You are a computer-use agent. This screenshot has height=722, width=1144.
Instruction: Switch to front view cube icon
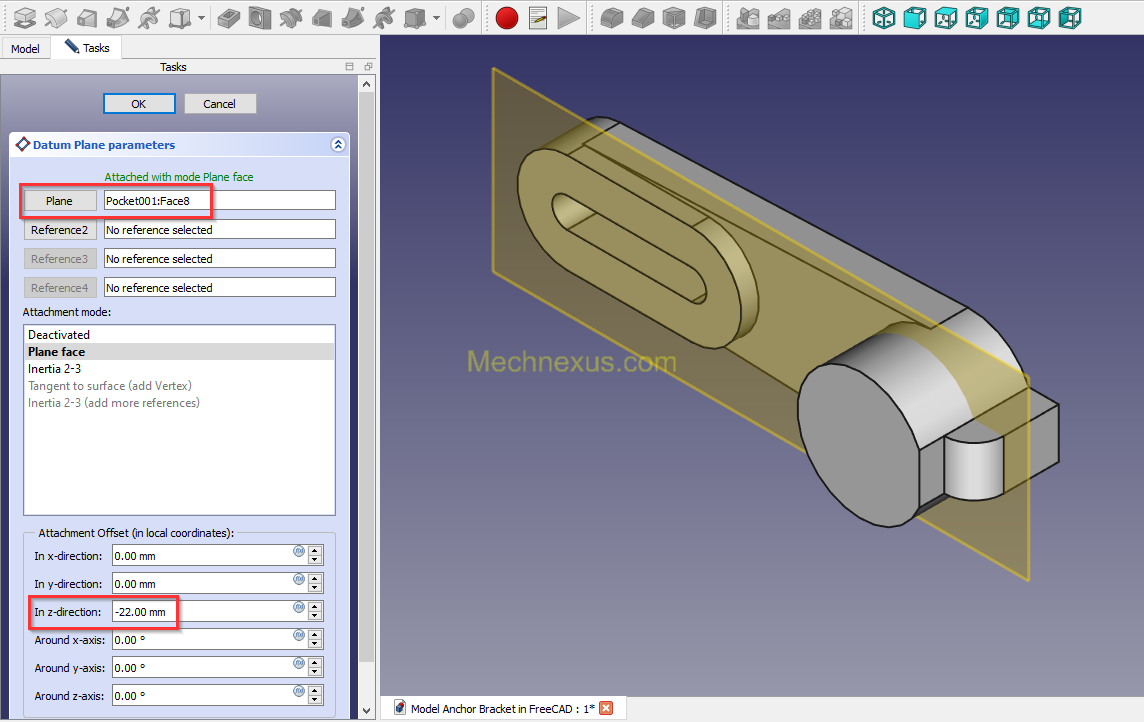914,18
